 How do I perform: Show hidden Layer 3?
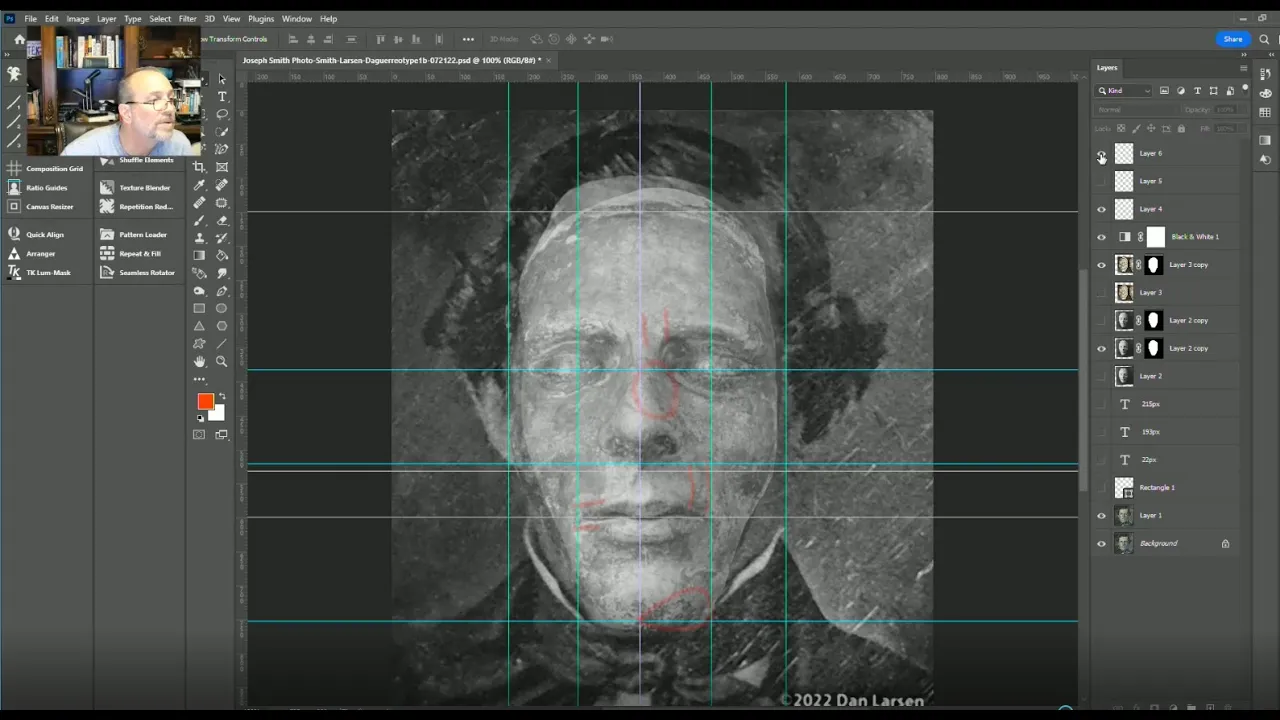(1101, 292)
